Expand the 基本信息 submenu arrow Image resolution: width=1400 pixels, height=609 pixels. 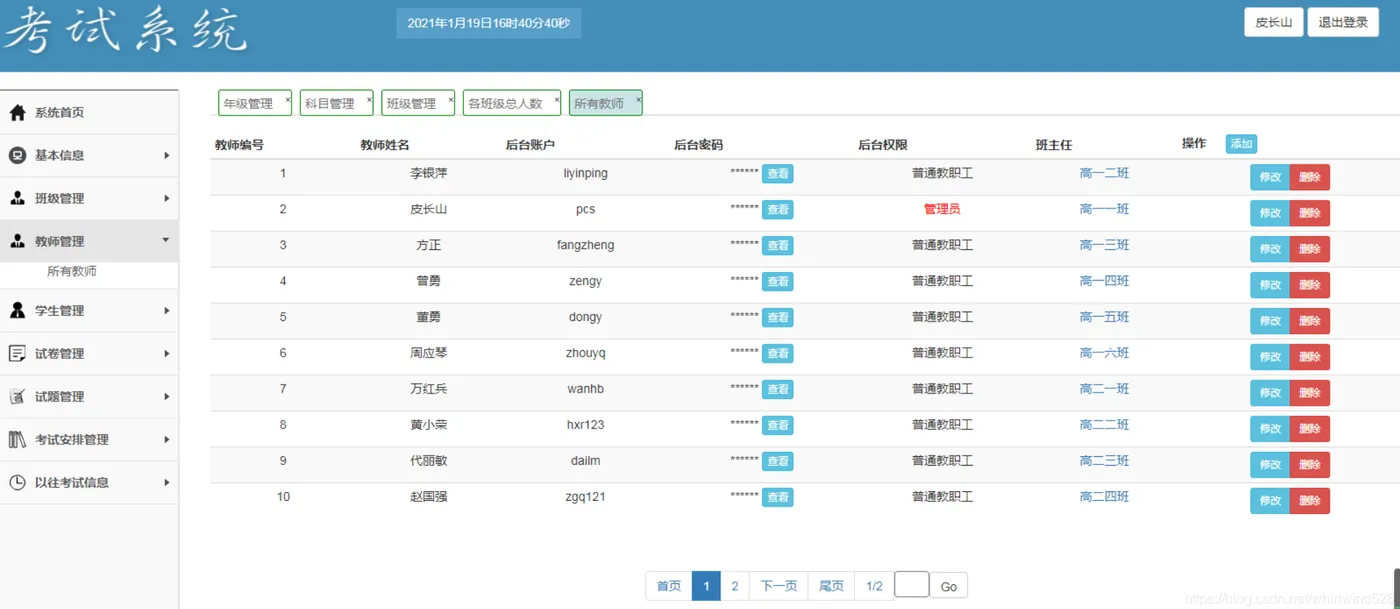pyautogui.click(x=167, y=155)
